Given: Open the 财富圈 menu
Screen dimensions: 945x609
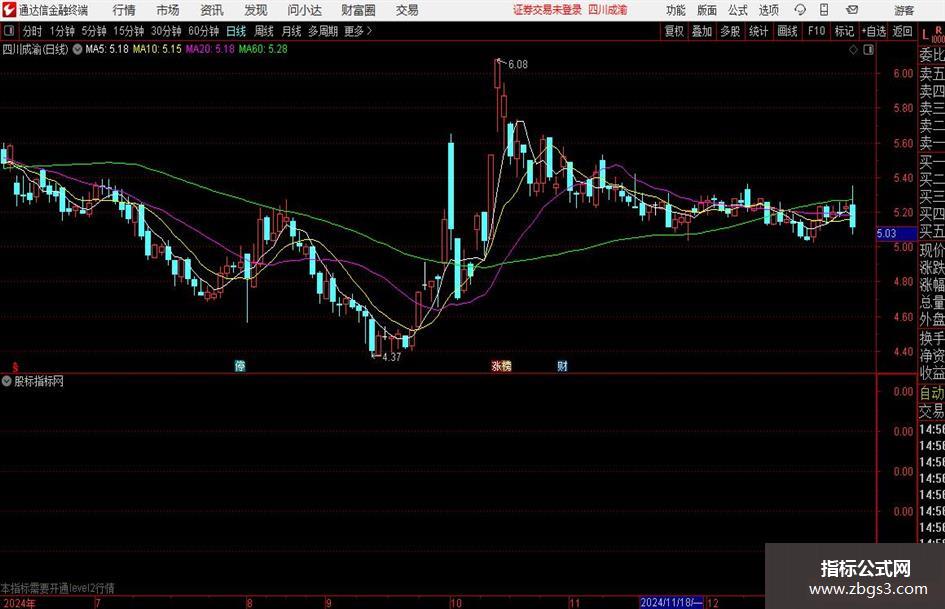Looking at the screenshot, I should pyautogui.click(x=358, y=10).
